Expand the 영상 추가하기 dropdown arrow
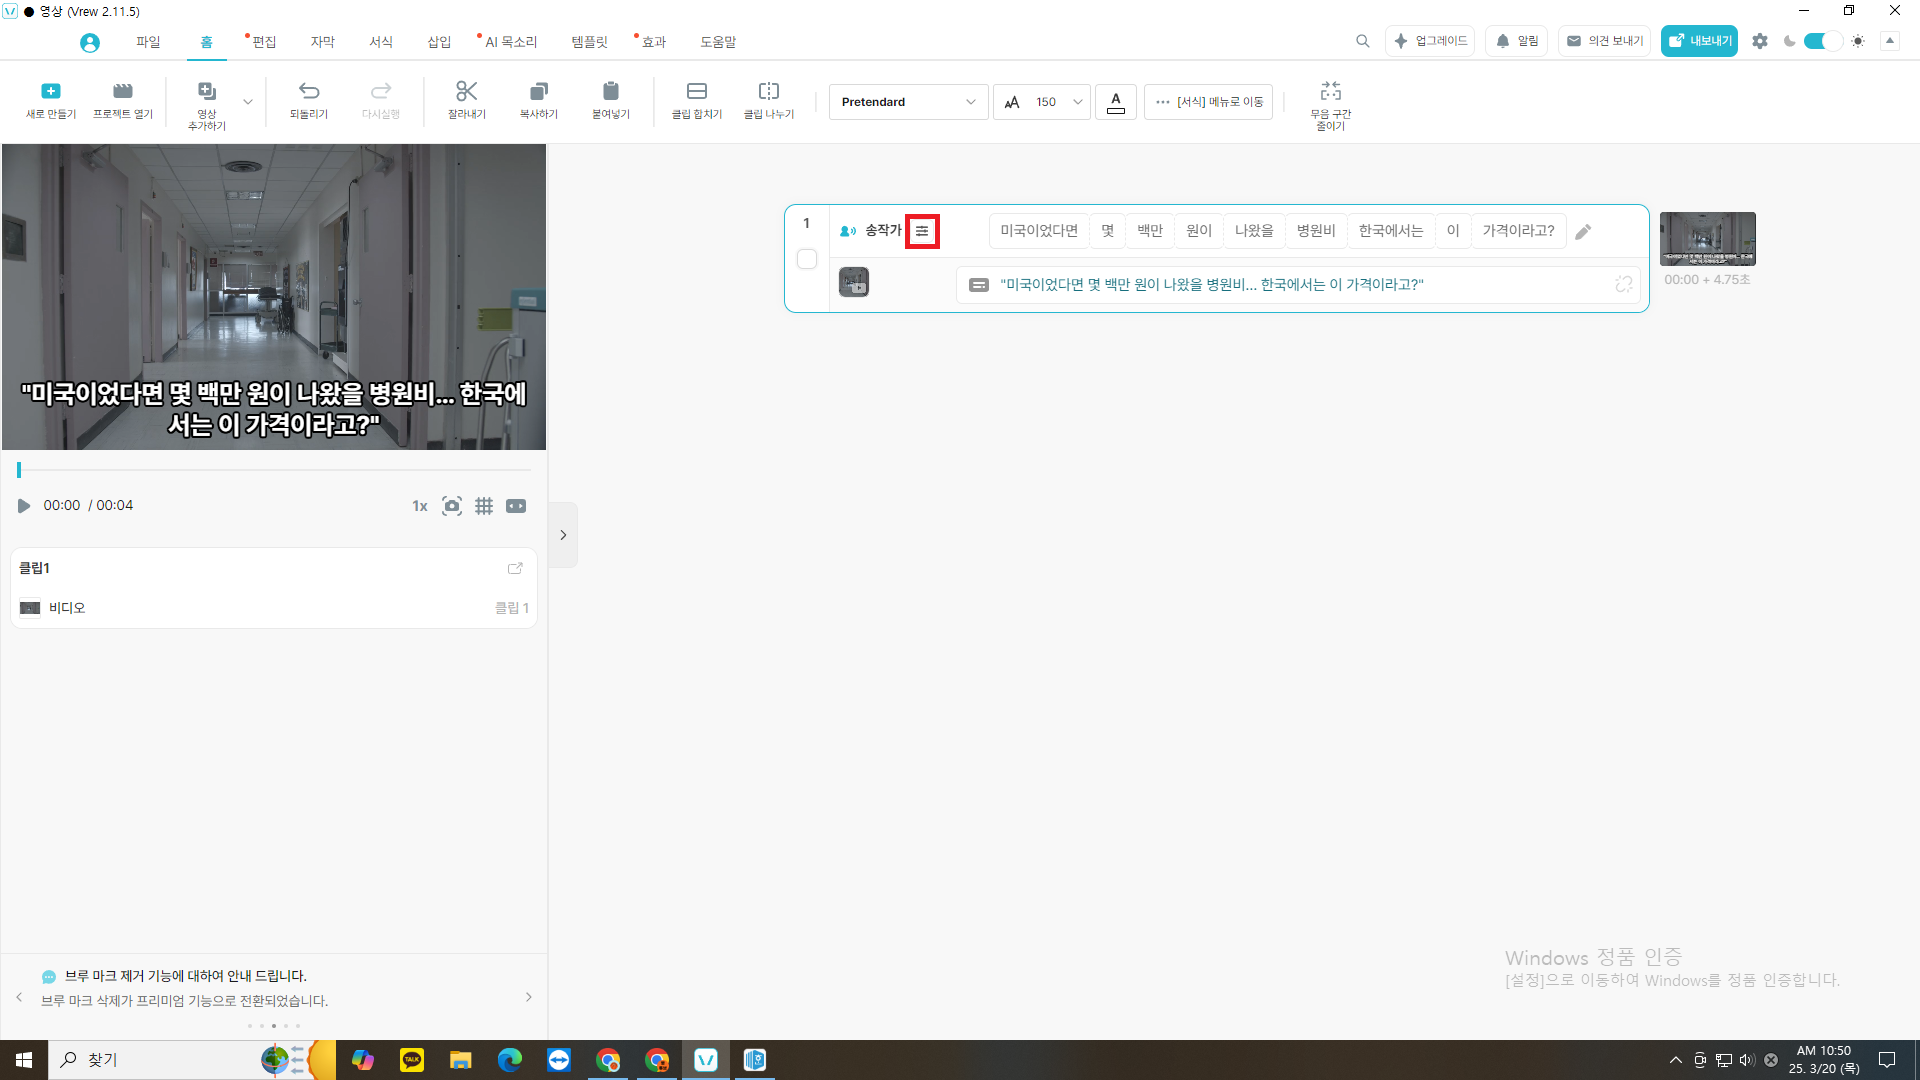 pos(248,102)
